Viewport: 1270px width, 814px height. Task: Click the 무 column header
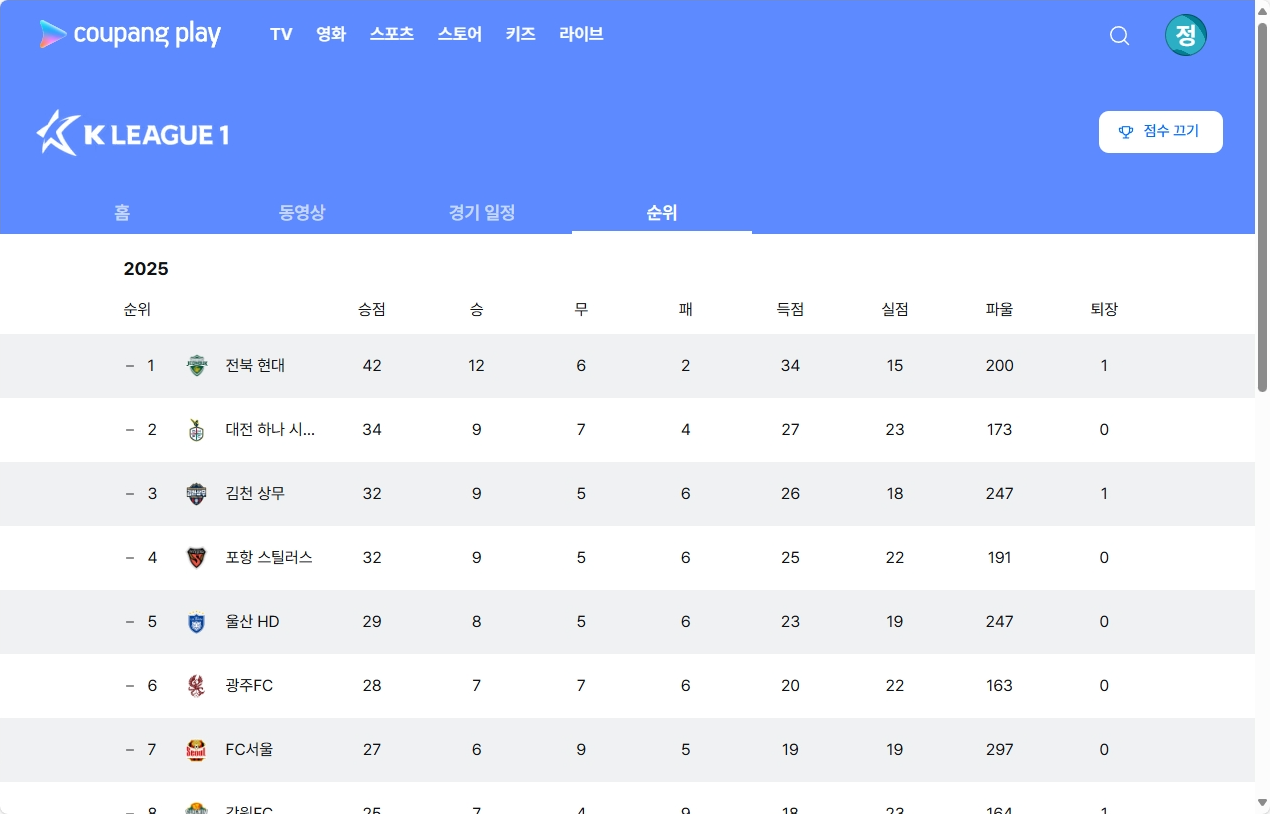[x=581, y=310]
